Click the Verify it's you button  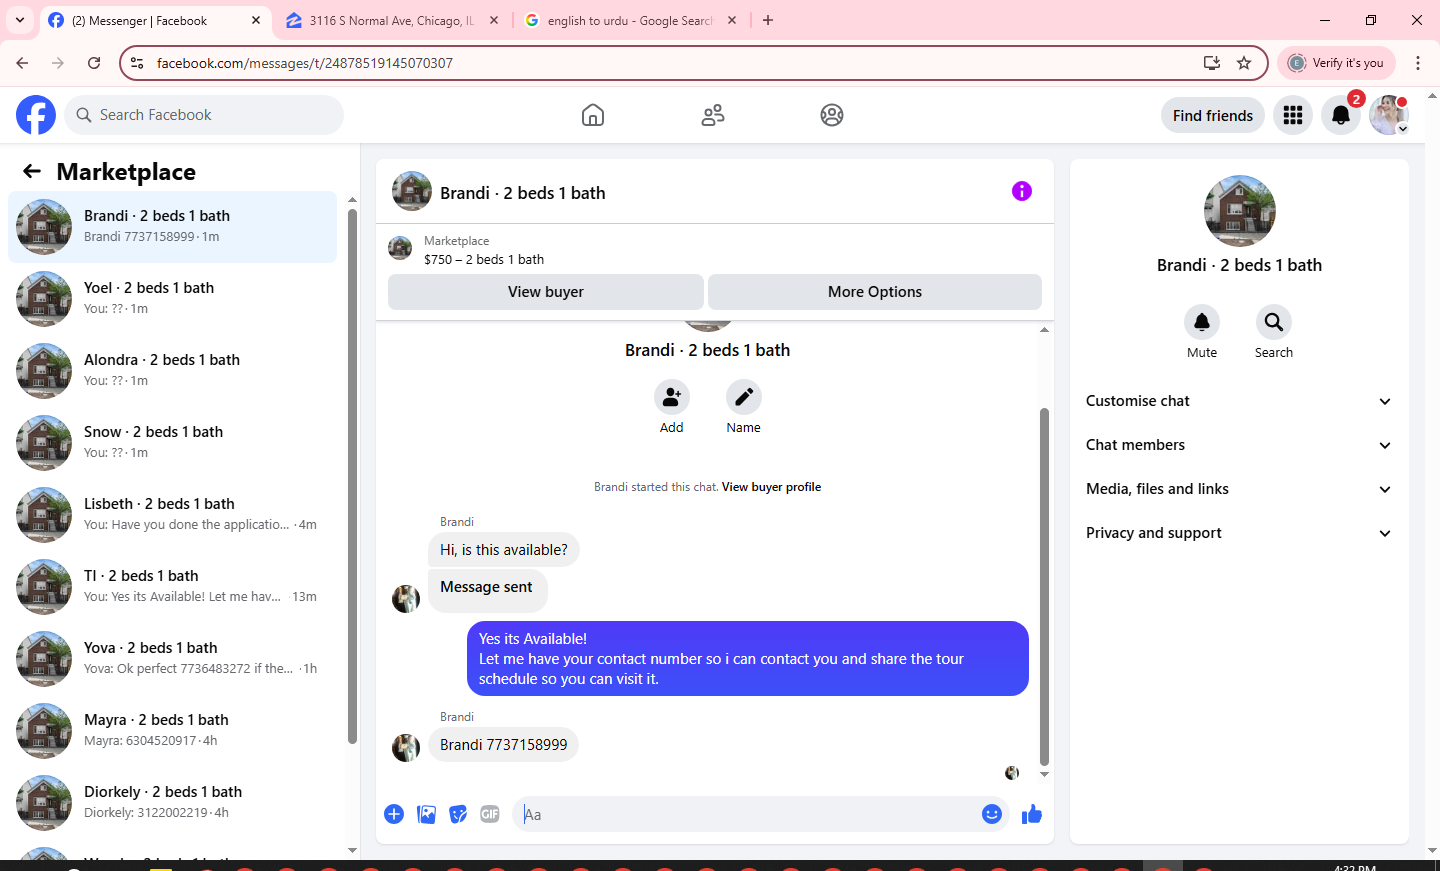click(1336, 63)
